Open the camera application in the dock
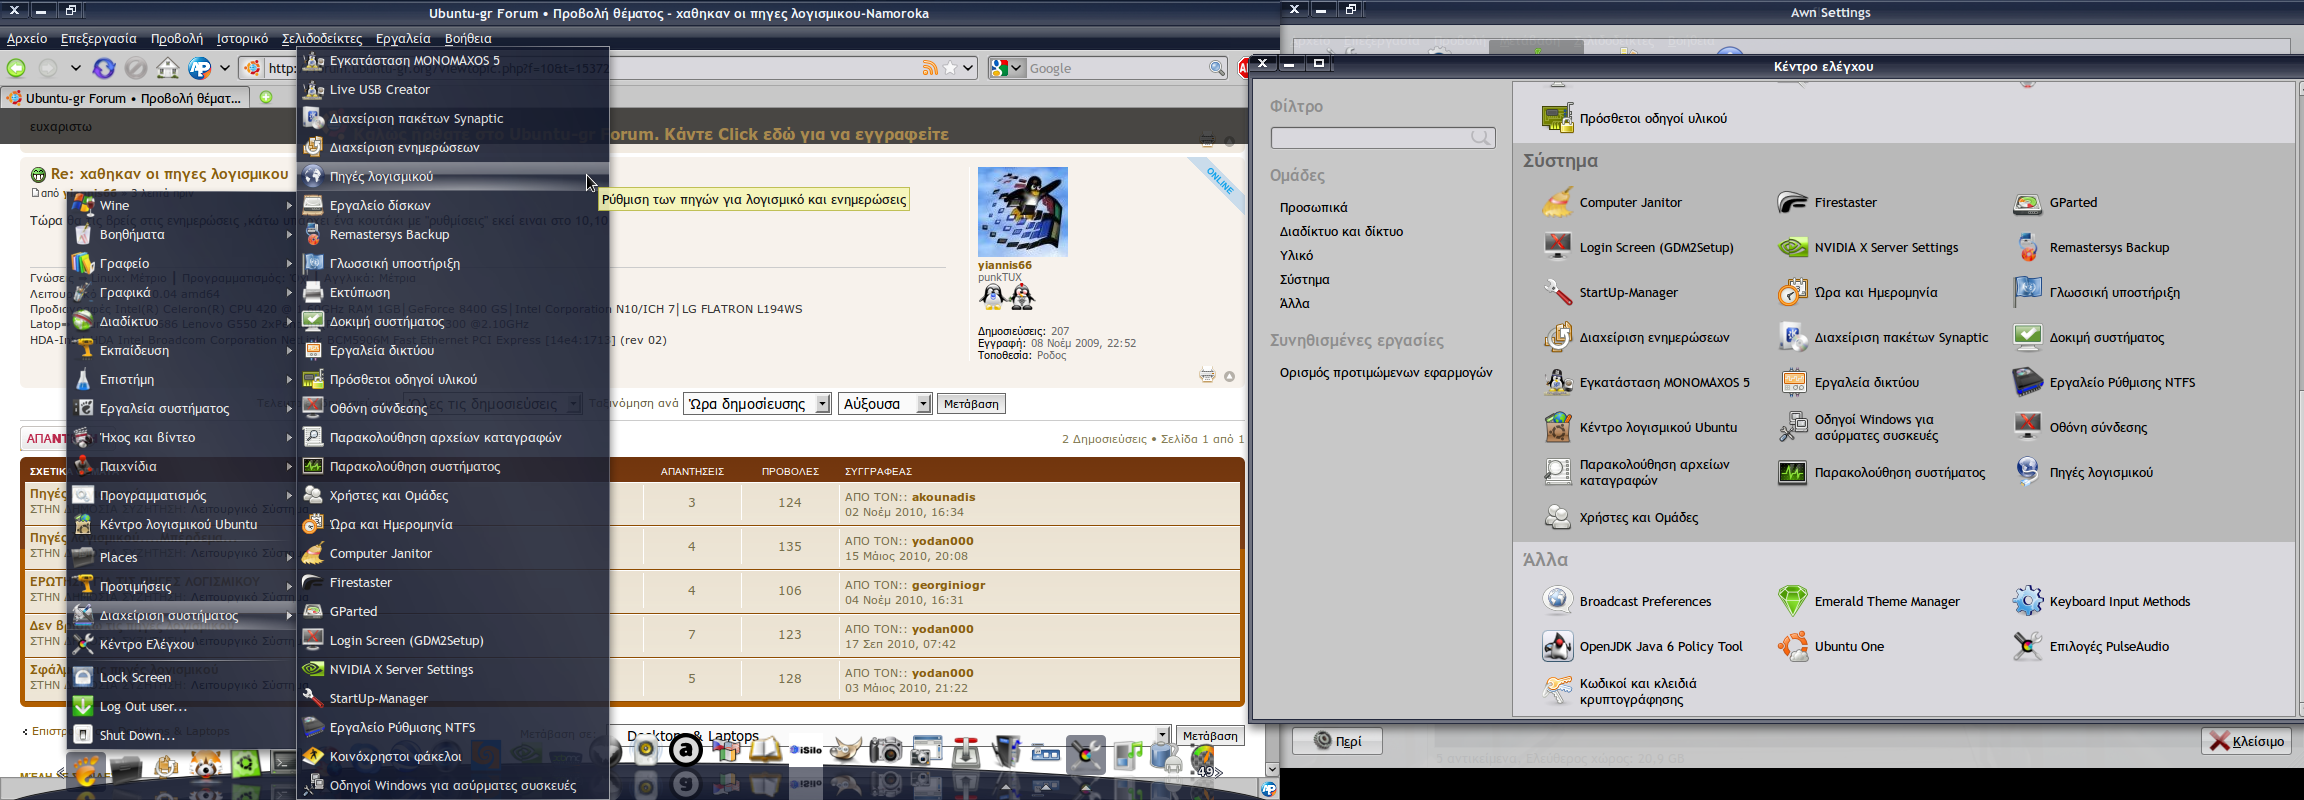Image resolution: width=2304 pixels, height=800 pixels. [886, 749]
